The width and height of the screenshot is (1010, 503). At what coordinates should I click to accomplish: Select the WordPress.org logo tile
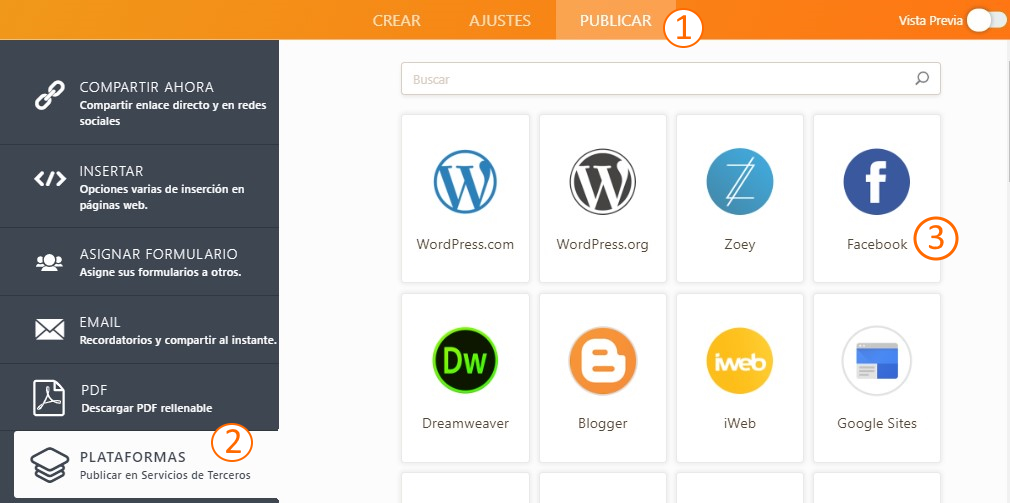[602, 182]
